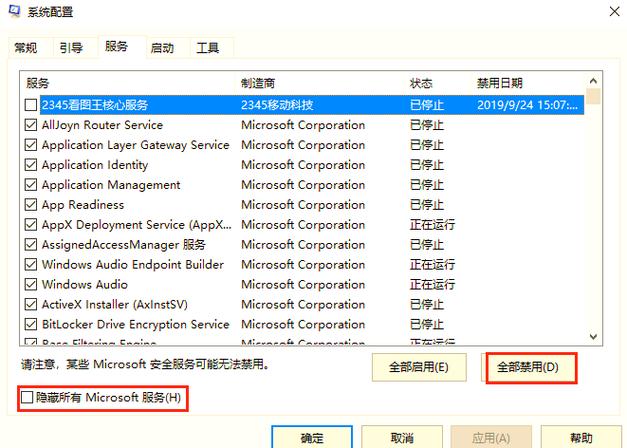Confirm with the 确定 button
Viewport: 627px width, 448px height.
point(312,438)
